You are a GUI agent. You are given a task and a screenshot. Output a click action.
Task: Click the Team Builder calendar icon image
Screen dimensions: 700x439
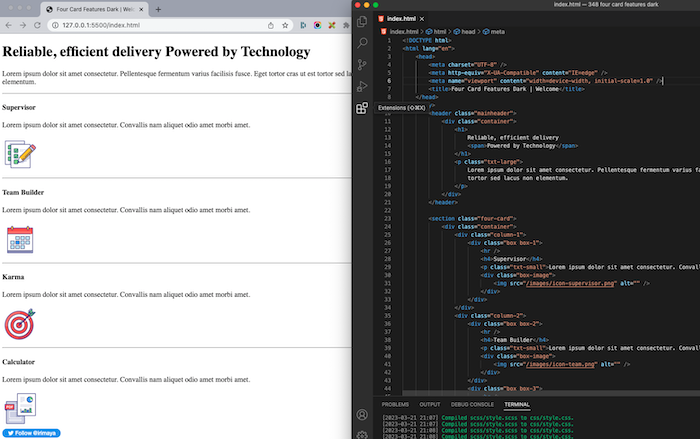click(x=20, y=239)
